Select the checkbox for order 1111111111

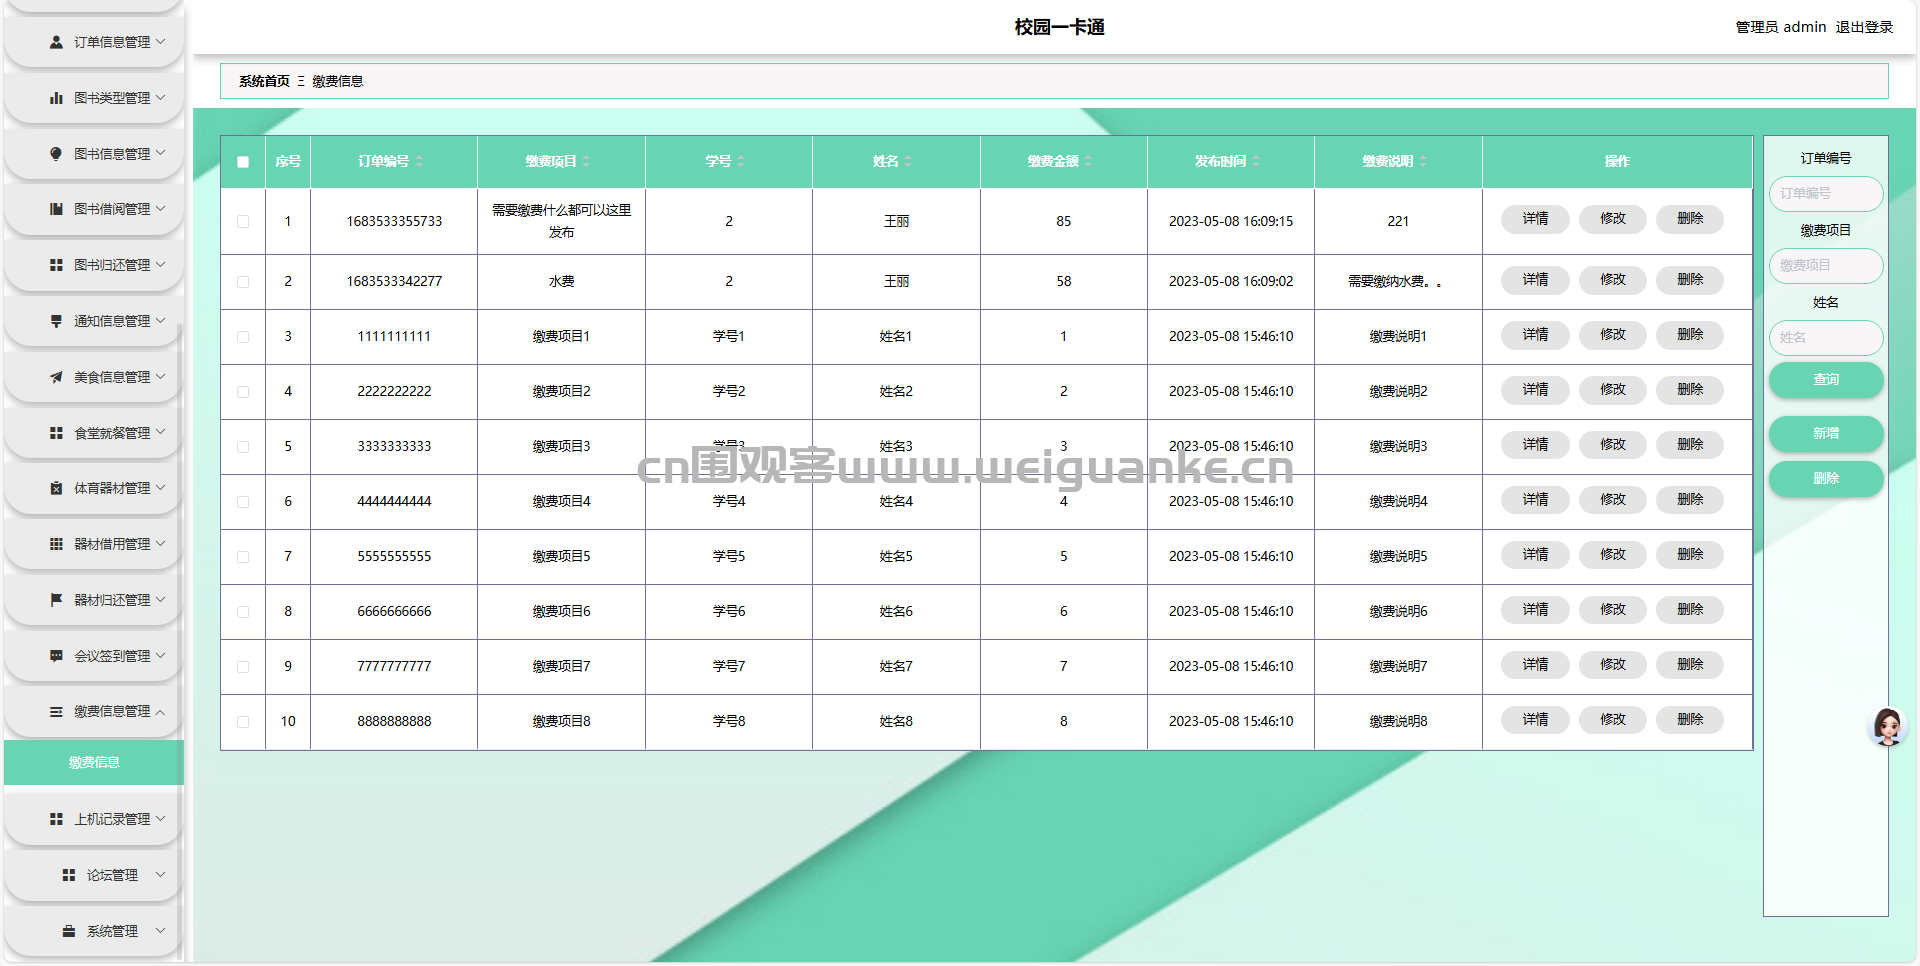pyautogui.click(x=243, y=337)
